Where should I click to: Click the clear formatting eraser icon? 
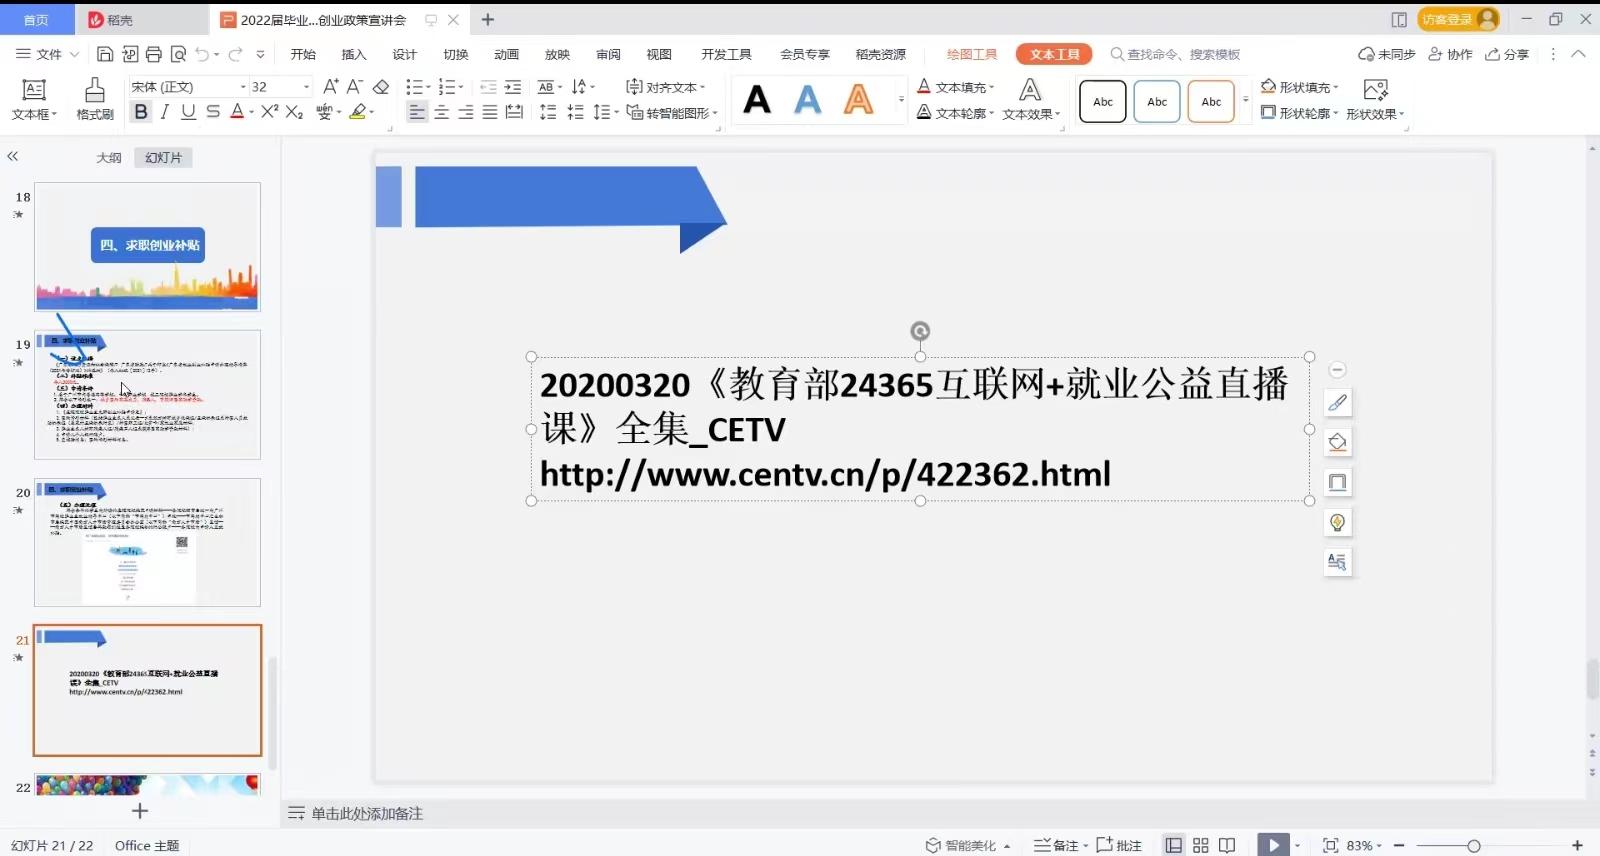tap(381, 87)
